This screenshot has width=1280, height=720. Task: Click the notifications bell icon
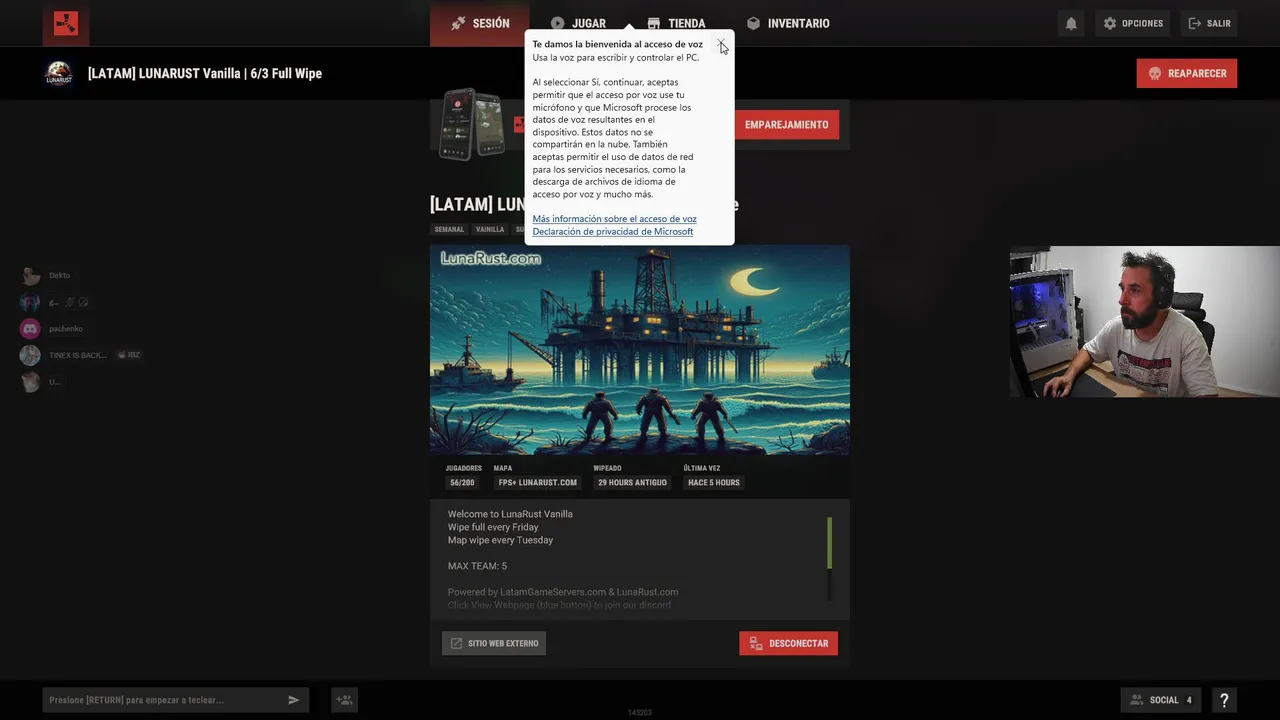click(1071, 23)
